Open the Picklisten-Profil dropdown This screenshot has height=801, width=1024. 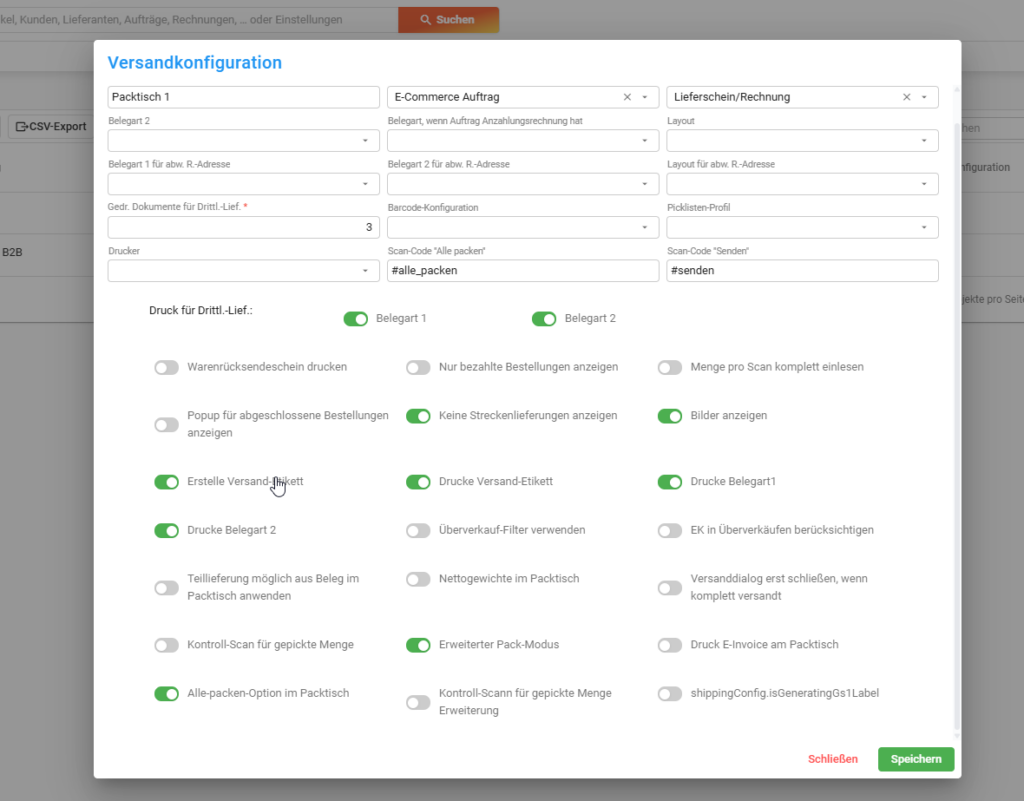coord(803,227)
